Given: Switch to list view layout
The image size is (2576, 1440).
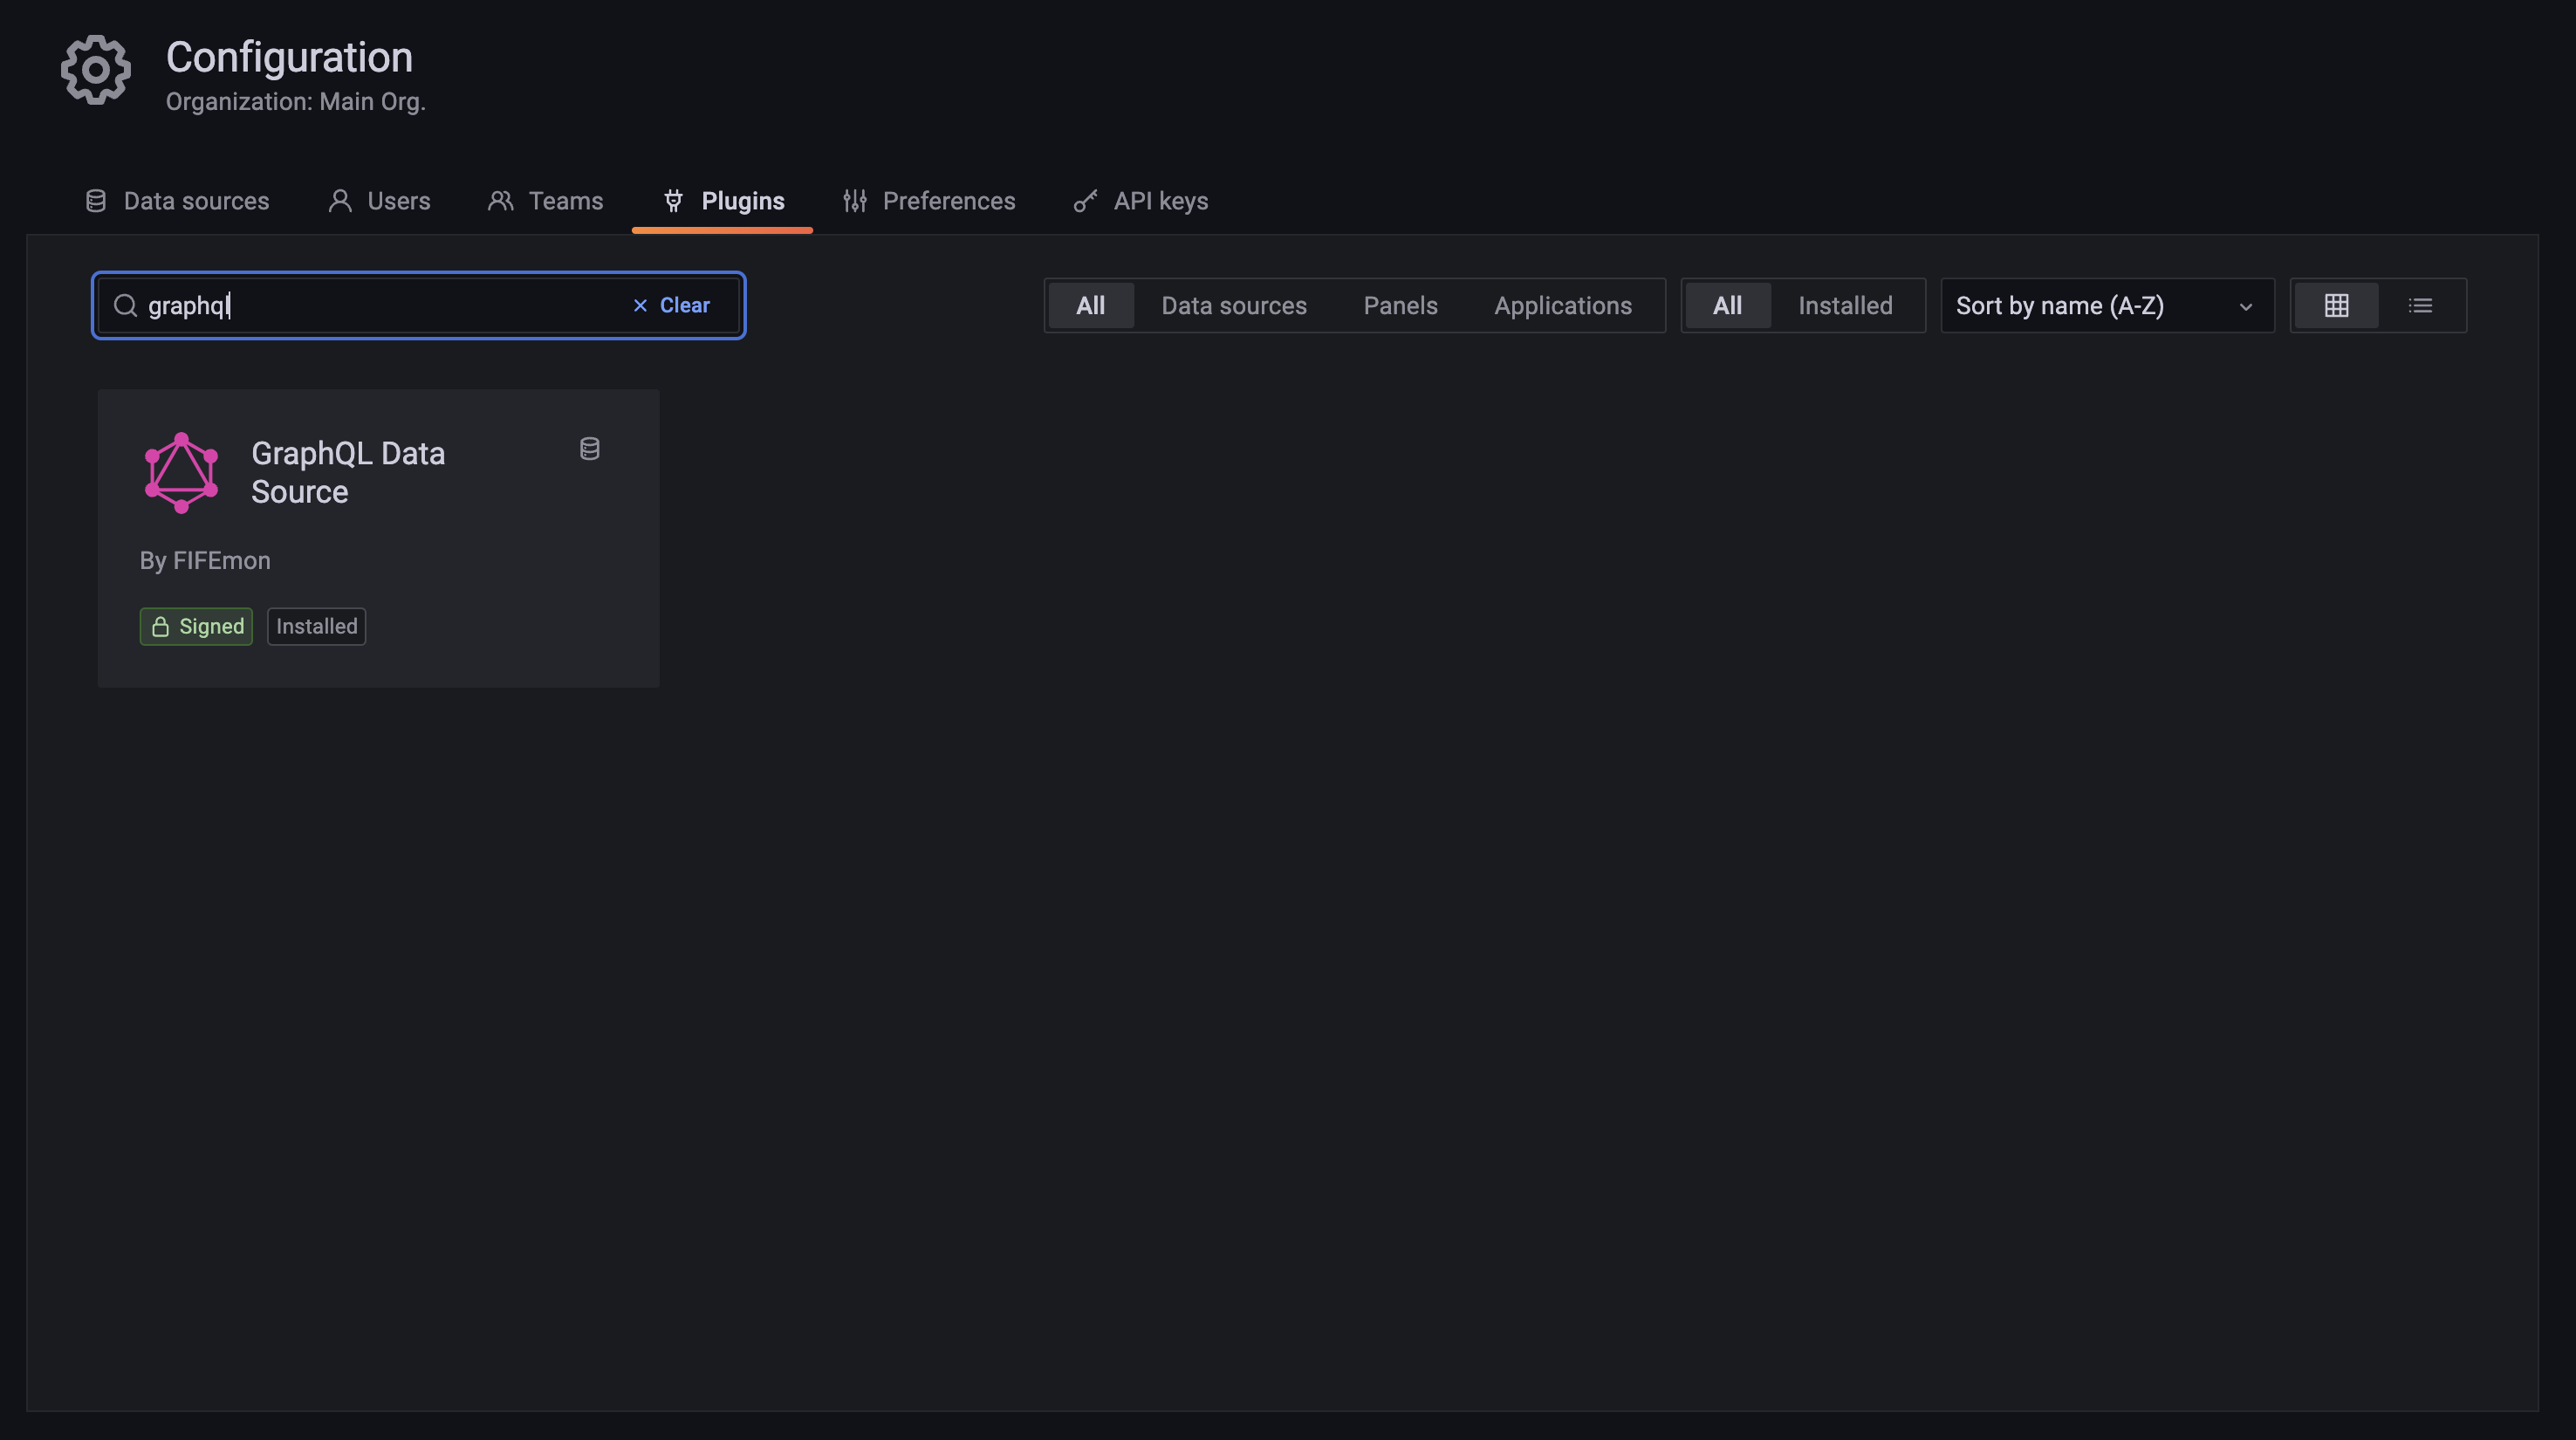Looking at the screenshot, I should point(2420,306).
